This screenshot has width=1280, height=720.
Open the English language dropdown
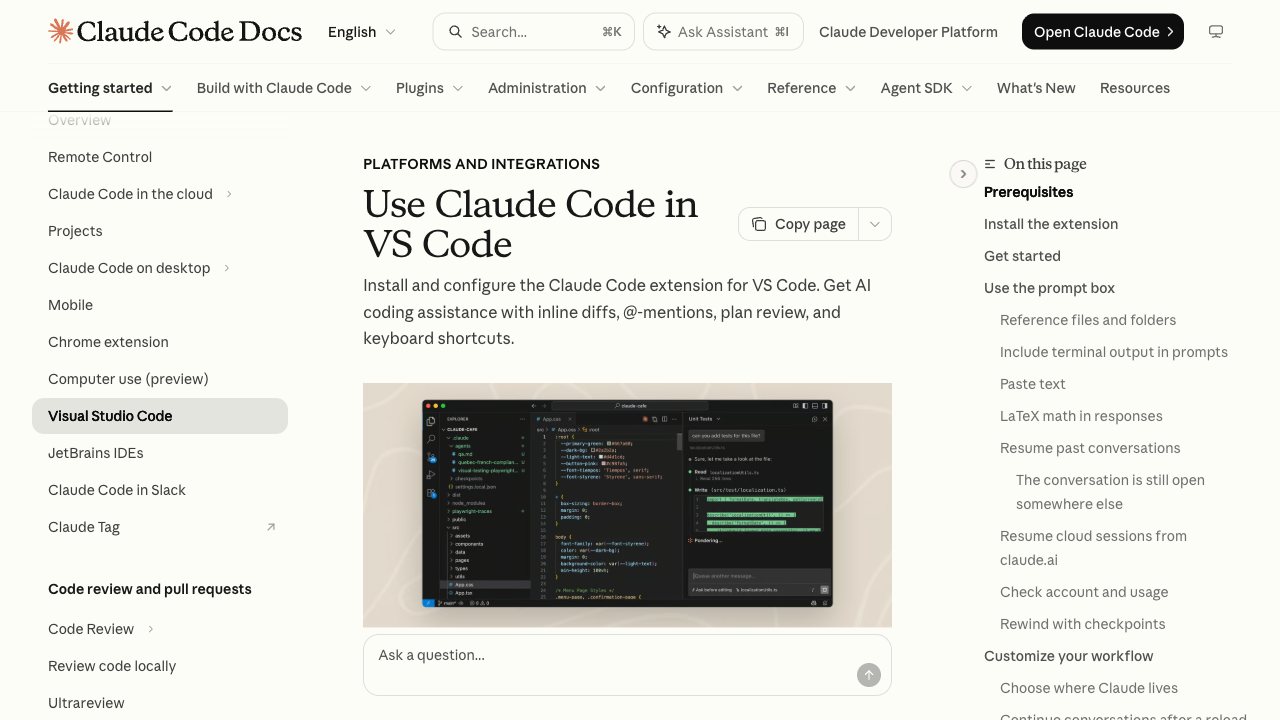pos(362,32)
